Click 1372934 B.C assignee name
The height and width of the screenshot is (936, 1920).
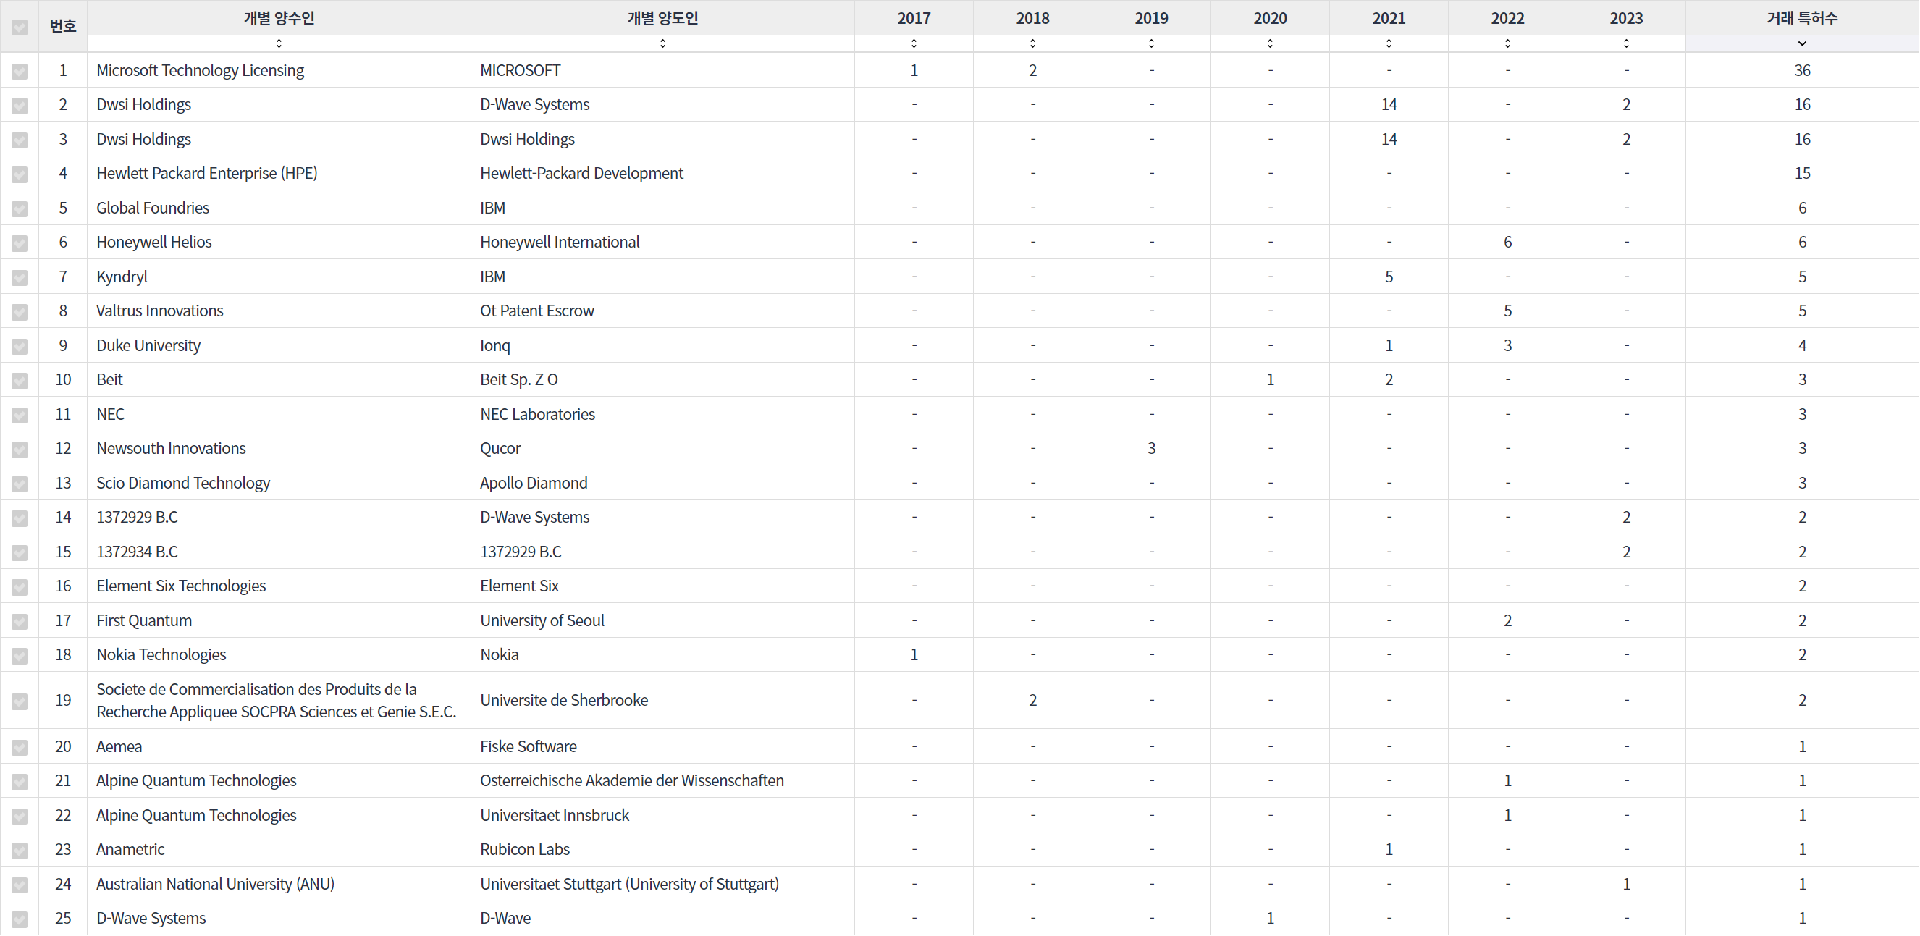[x=137, y=552]
